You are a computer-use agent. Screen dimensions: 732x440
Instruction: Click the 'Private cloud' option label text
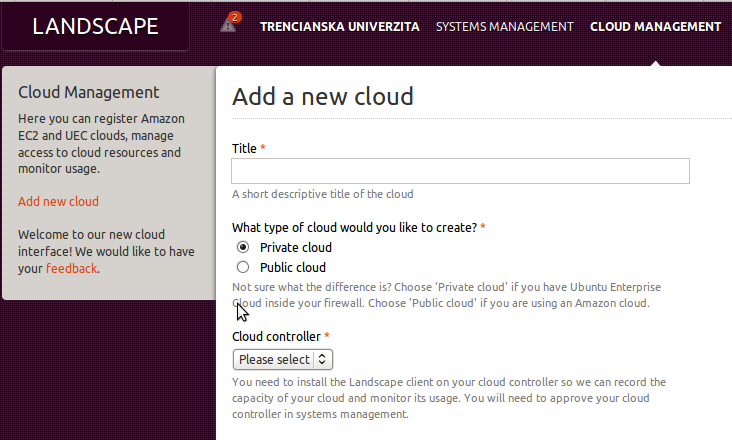296,247
